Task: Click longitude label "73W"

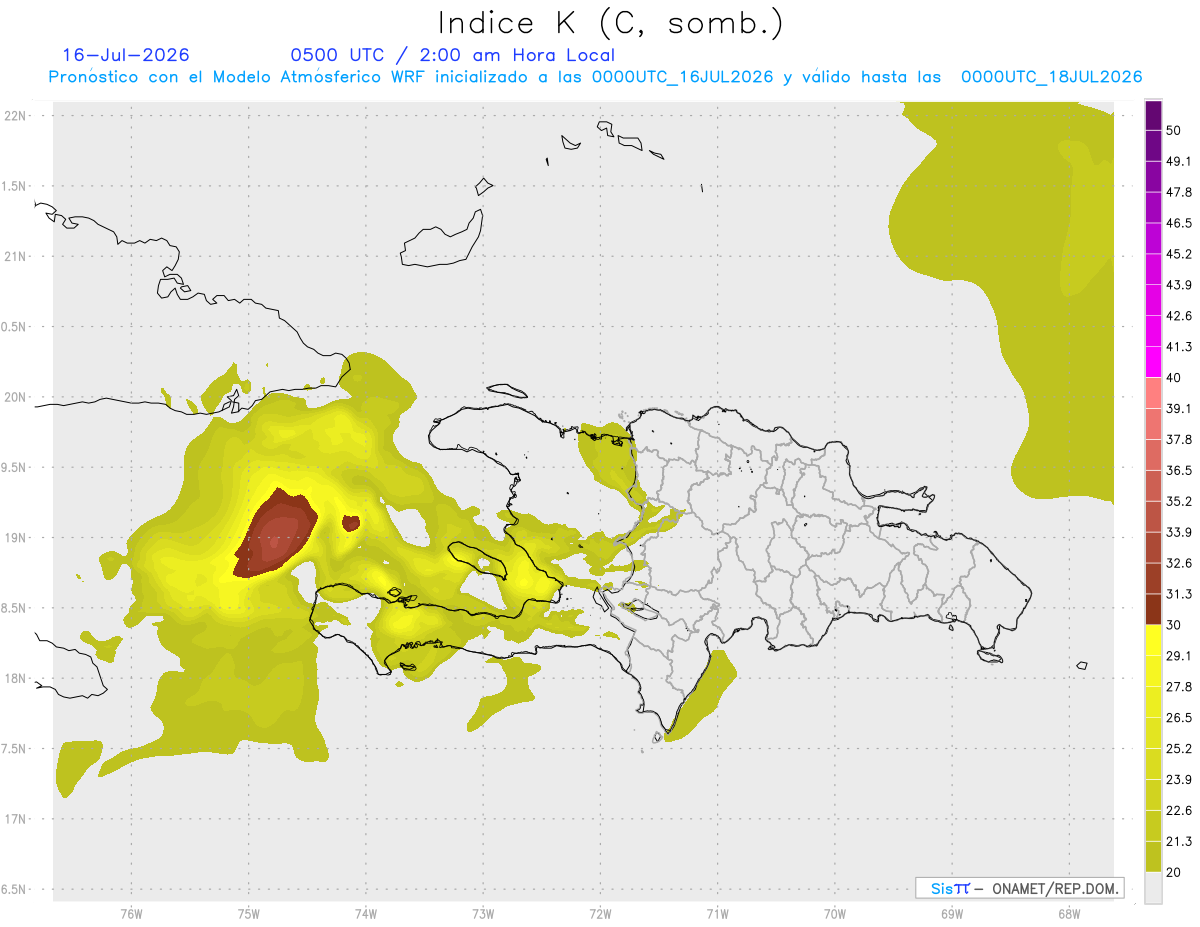Action: (x=483, y=913)
